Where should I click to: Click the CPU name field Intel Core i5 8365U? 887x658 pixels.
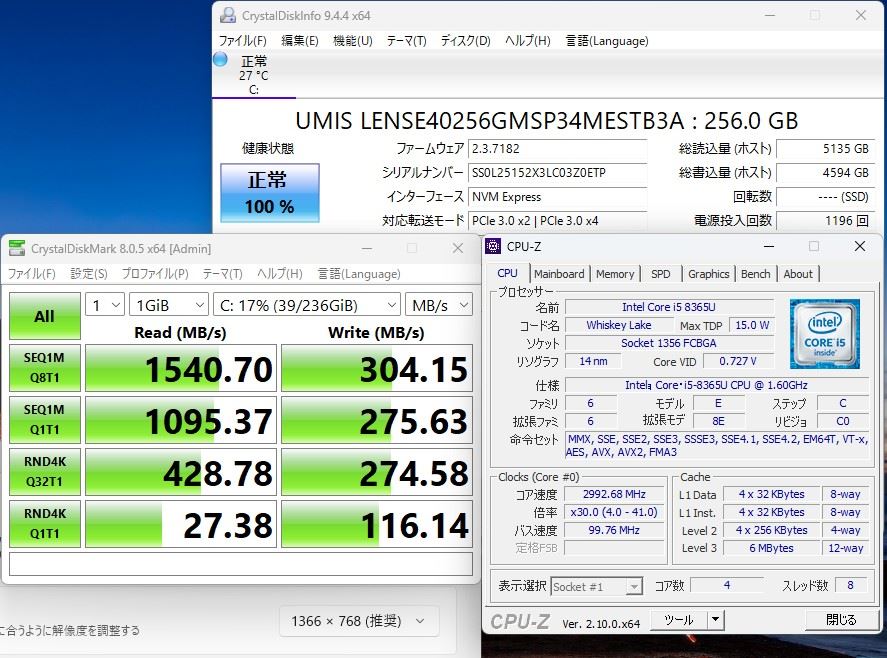669,307
